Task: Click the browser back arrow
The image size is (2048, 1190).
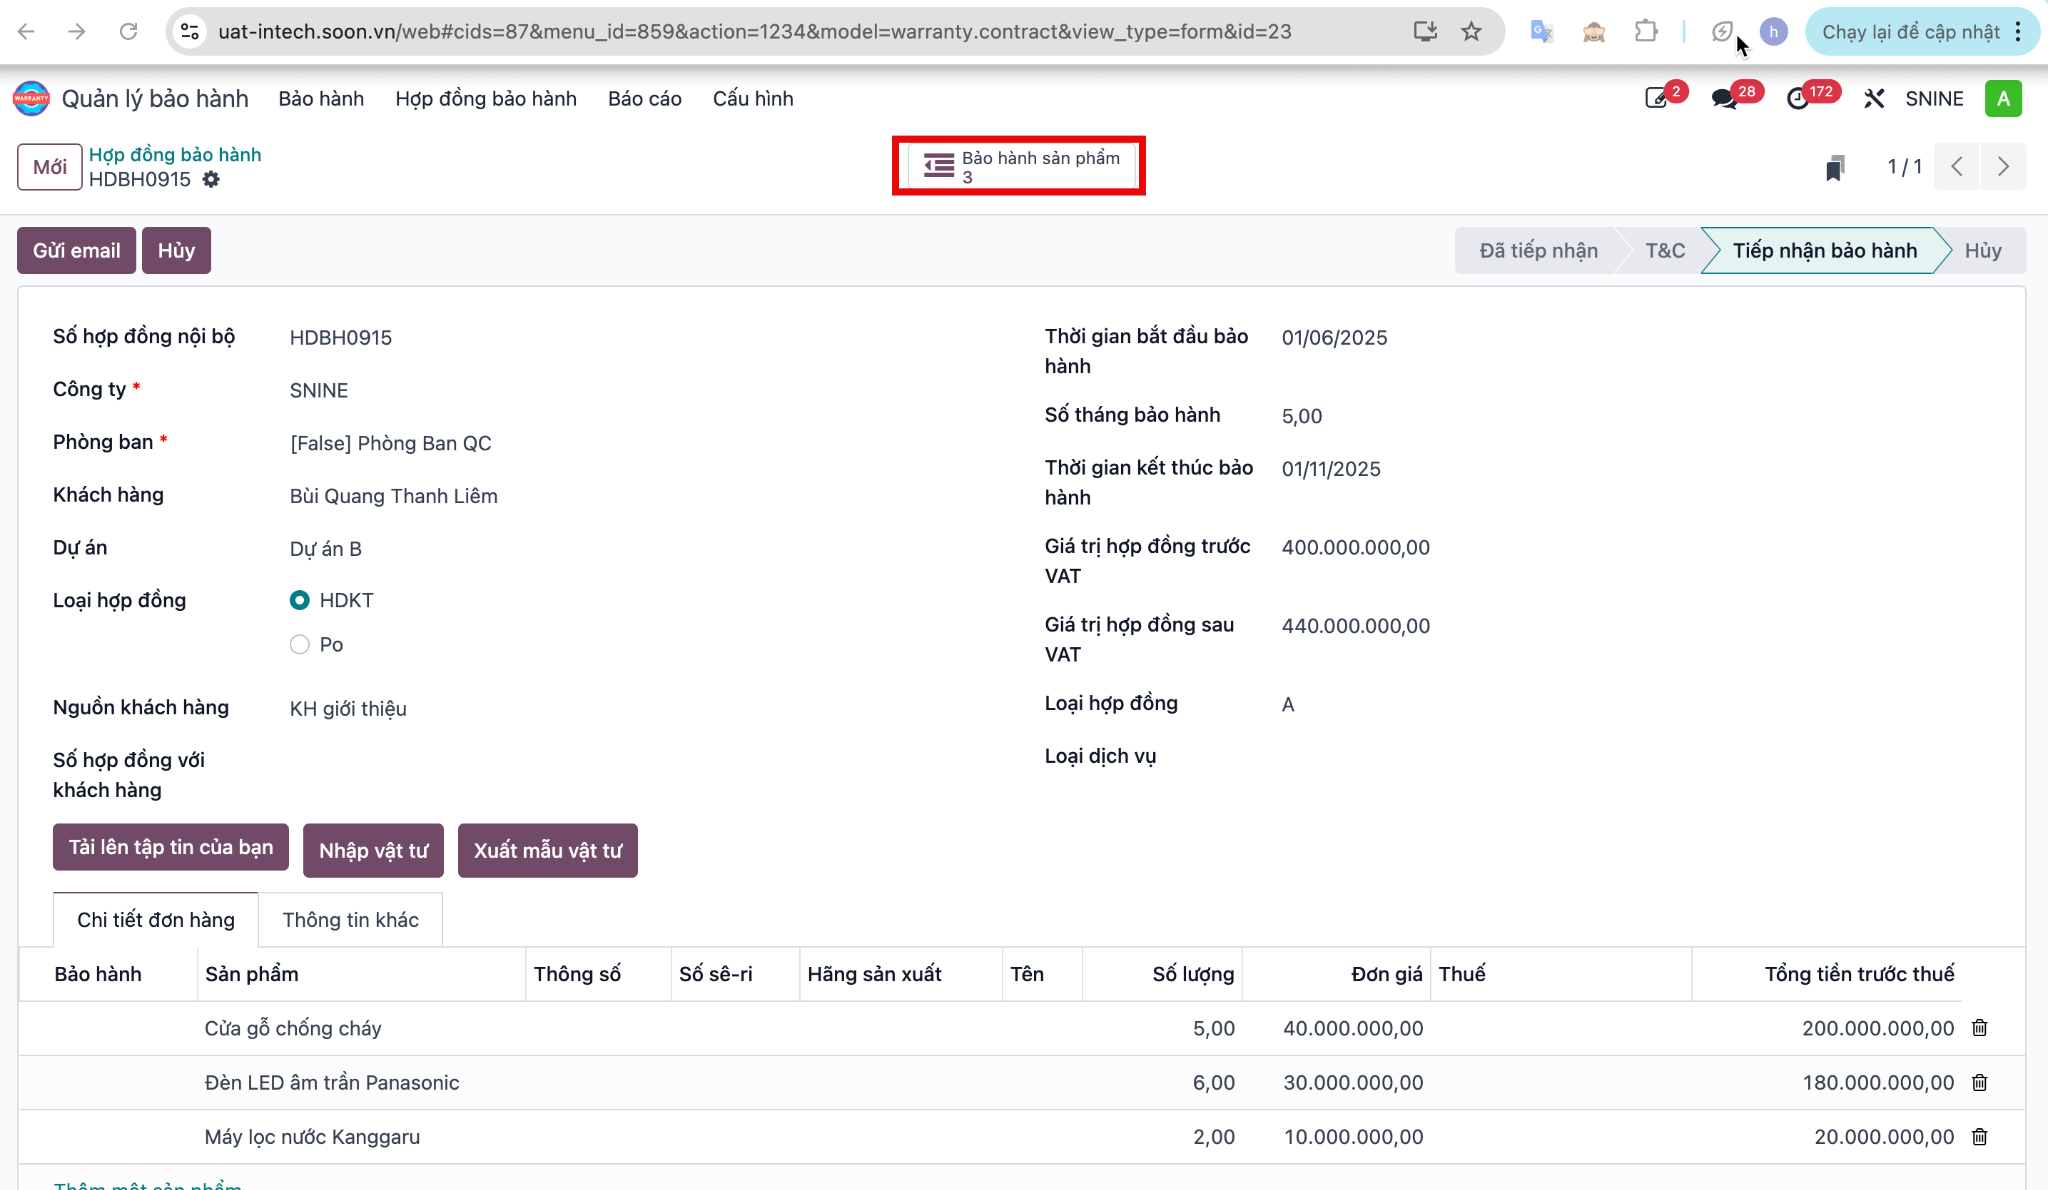Action: [x=27, y=31]
